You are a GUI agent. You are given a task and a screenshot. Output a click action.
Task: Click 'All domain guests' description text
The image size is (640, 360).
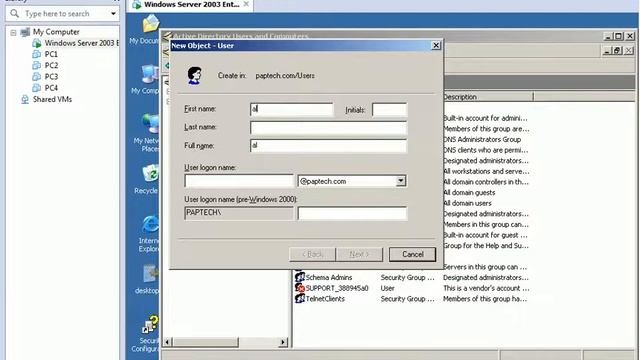pos(469,193)
